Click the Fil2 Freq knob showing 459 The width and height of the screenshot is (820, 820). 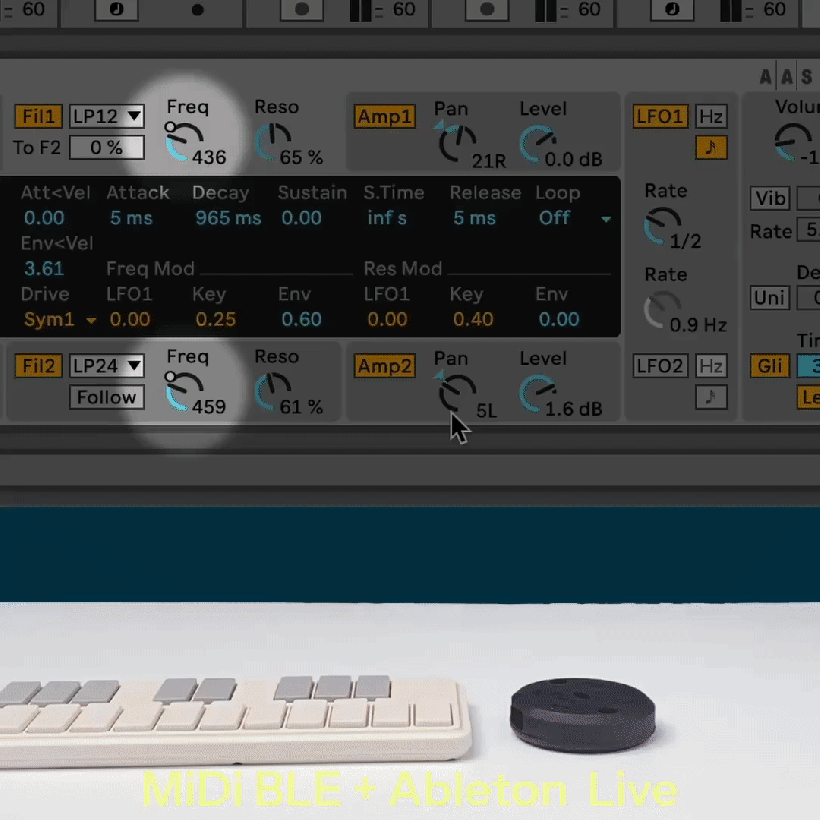[184, 391]
